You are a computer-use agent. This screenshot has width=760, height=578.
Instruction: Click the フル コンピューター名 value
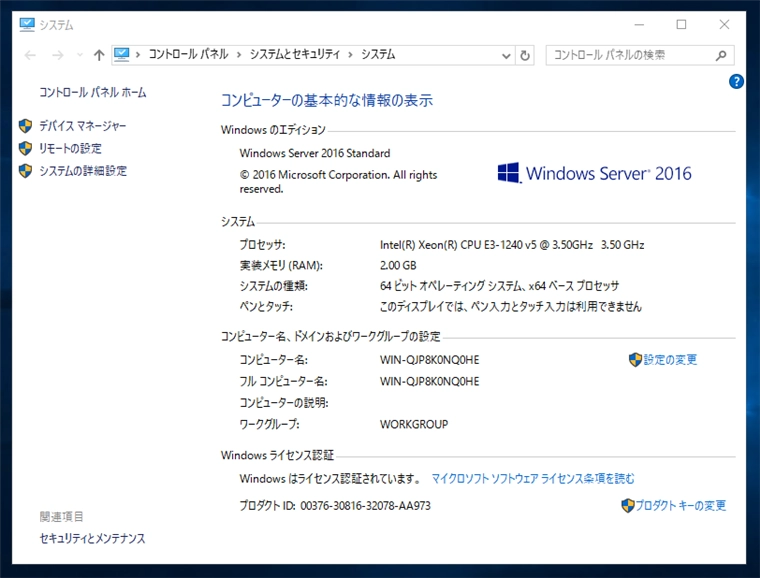click(429, 382)
